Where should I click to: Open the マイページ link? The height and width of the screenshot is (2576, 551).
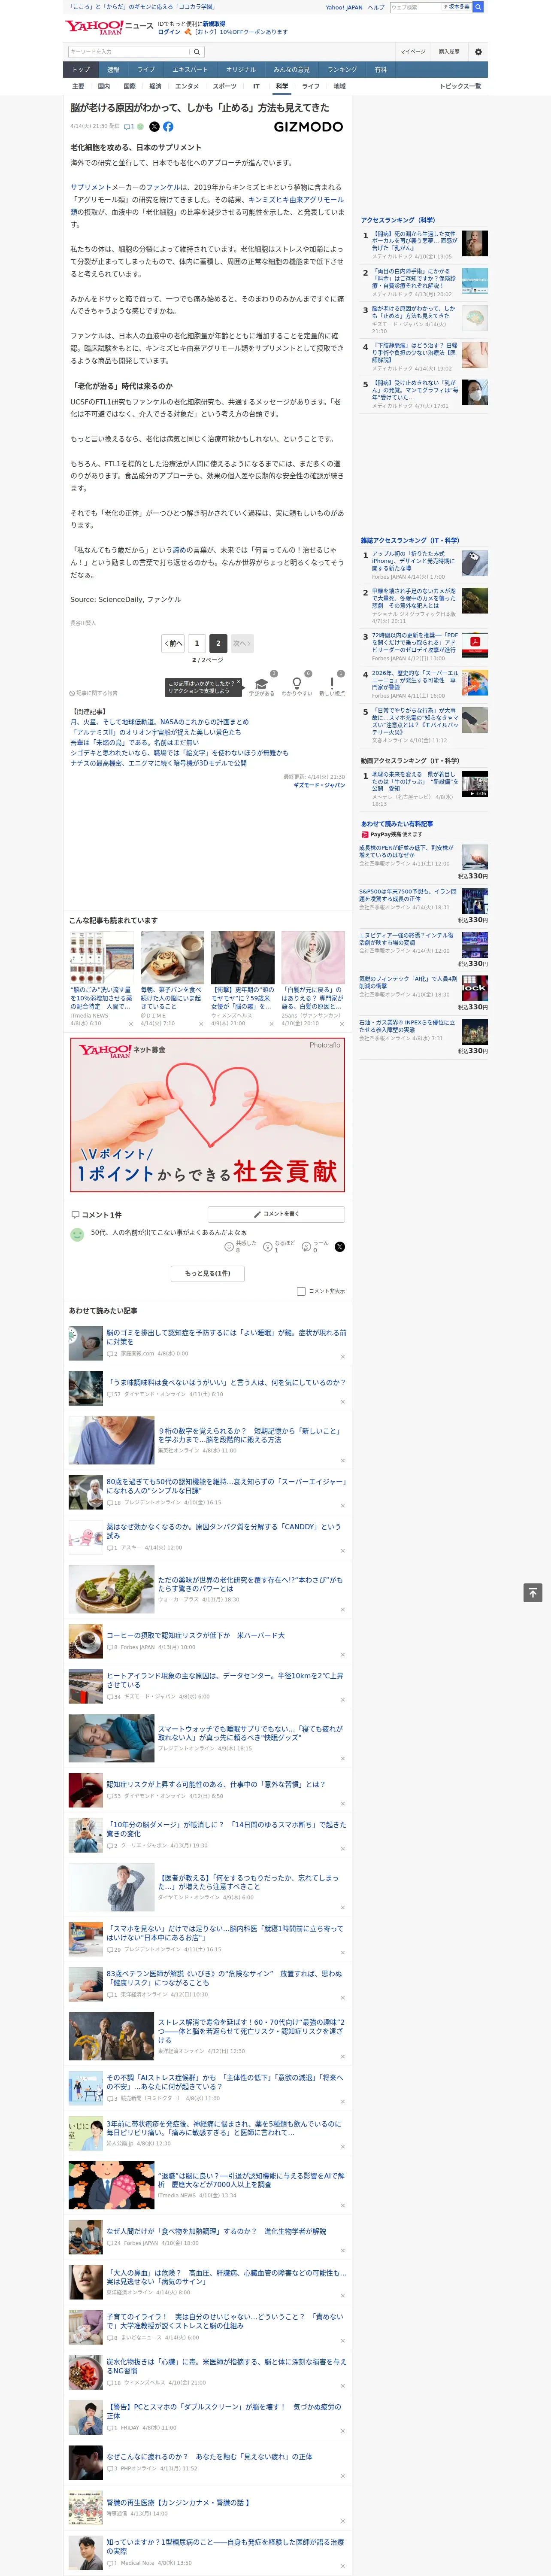click(412, 51)
